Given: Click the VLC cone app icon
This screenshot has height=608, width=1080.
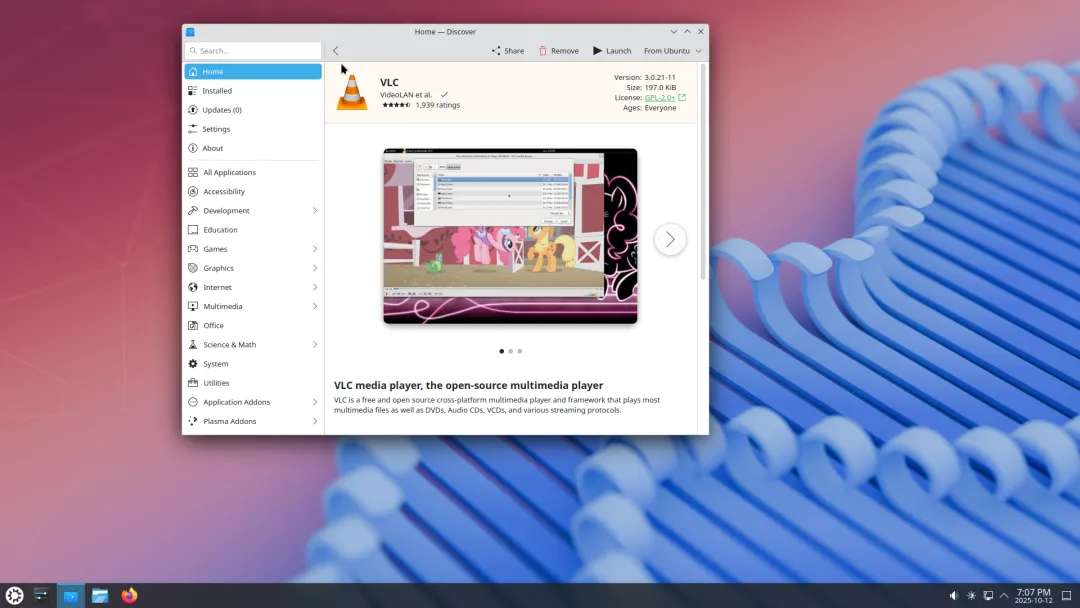Looking at the screenshot, I should coord(352,93).
